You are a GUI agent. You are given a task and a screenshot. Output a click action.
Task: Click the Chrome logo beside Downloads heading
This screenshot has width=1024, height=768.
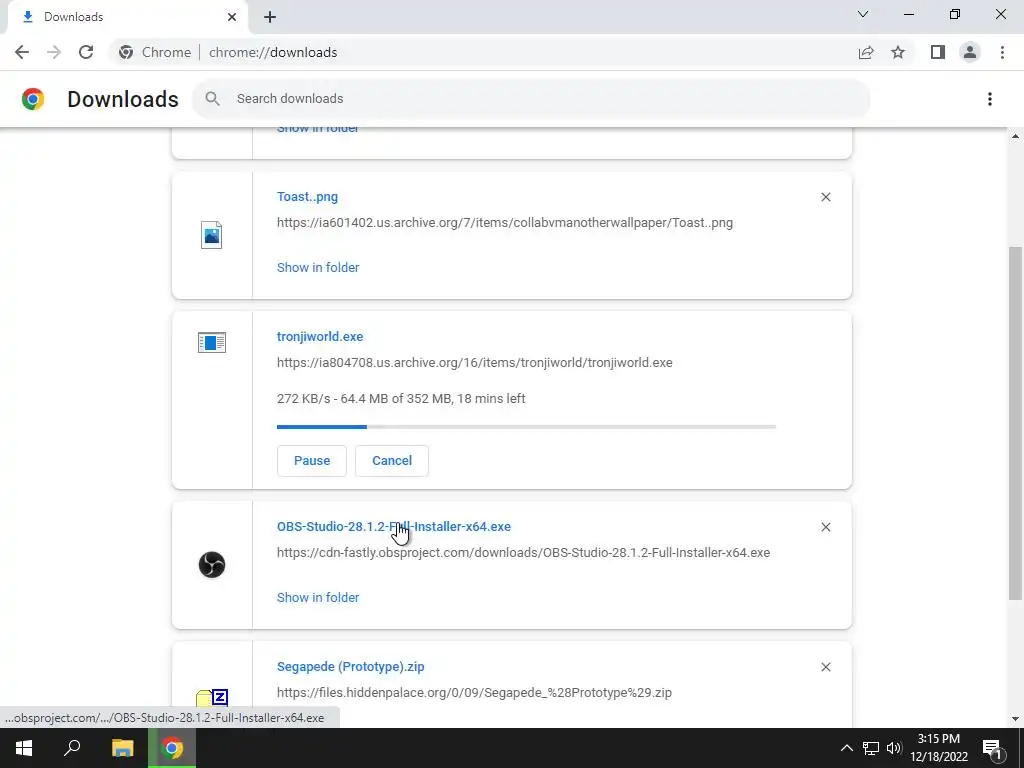point(33,99)
